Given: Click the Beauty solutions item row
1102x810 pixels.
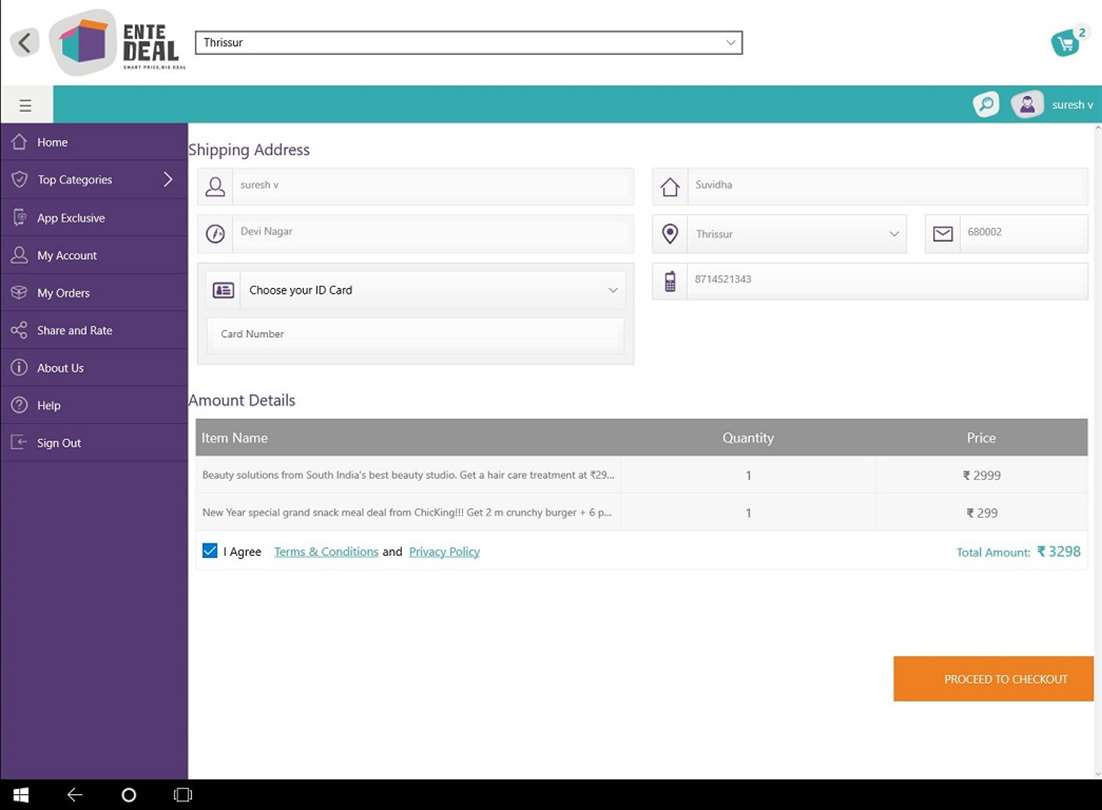Looking at the screenshot, I should (x=642, y=475).
